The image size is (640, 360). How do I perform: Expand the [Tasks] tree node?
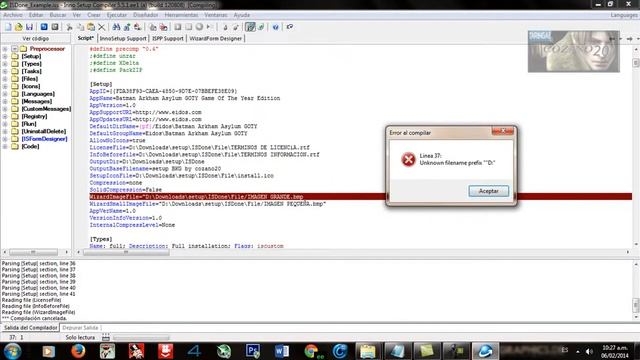point(5,71)
